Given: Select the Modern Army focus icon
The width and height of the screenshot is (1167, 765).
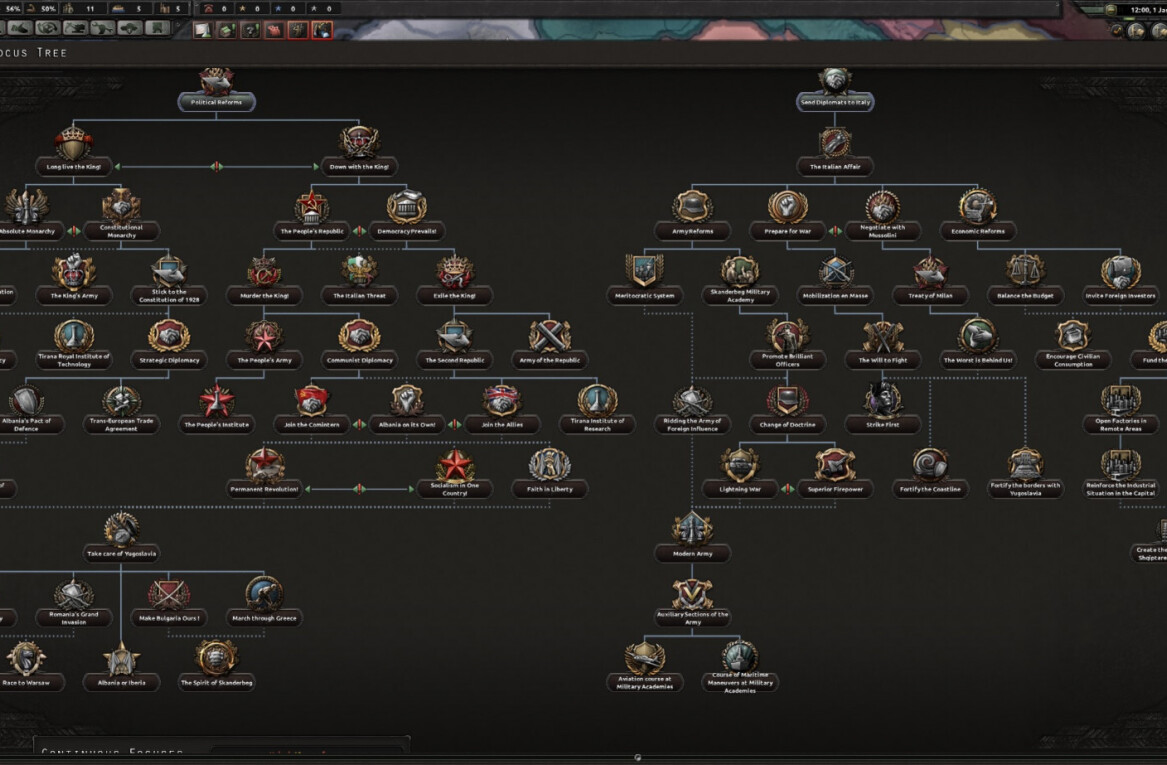Looking at the screenshot, I should [692, 530].
